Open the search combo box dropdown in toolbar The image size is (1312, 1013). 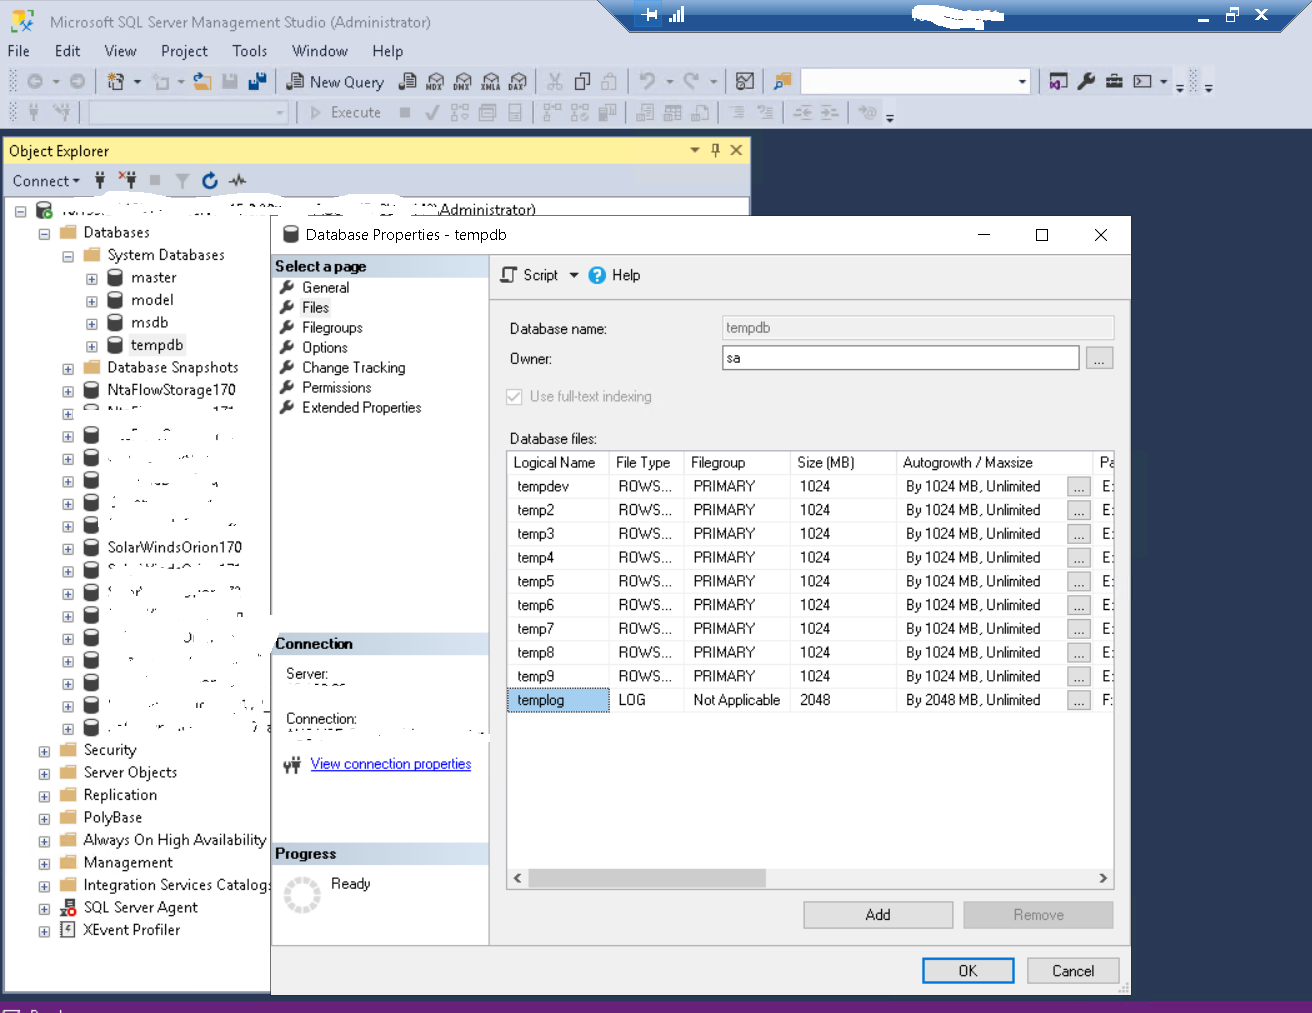(1022, 82)
